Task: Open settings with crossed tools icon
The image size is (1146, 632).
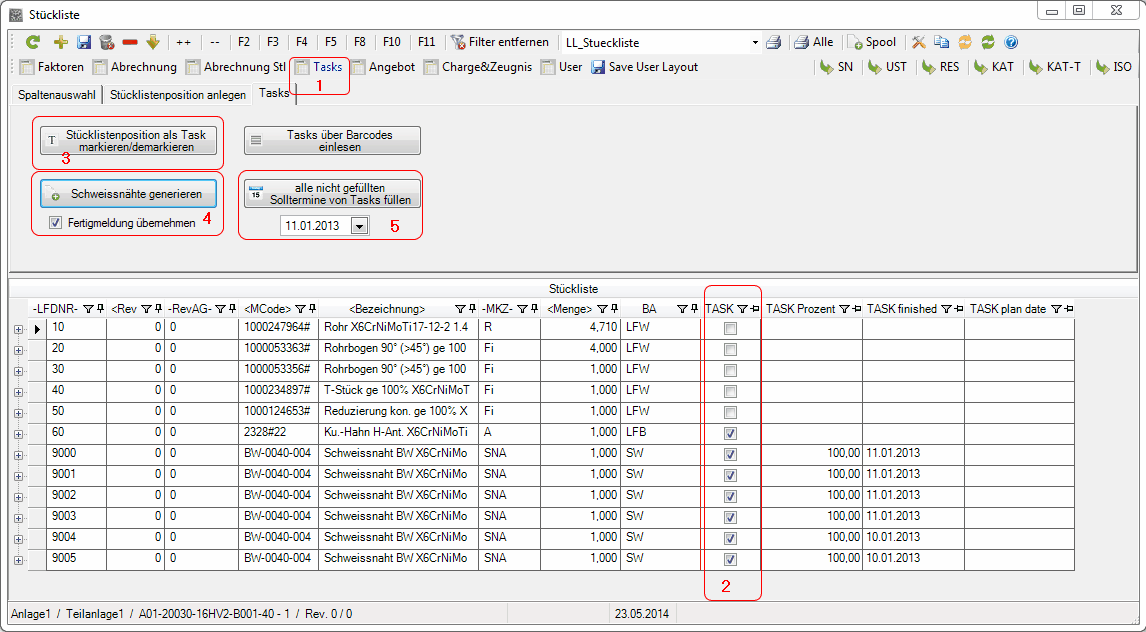Action: coord(918,43)
